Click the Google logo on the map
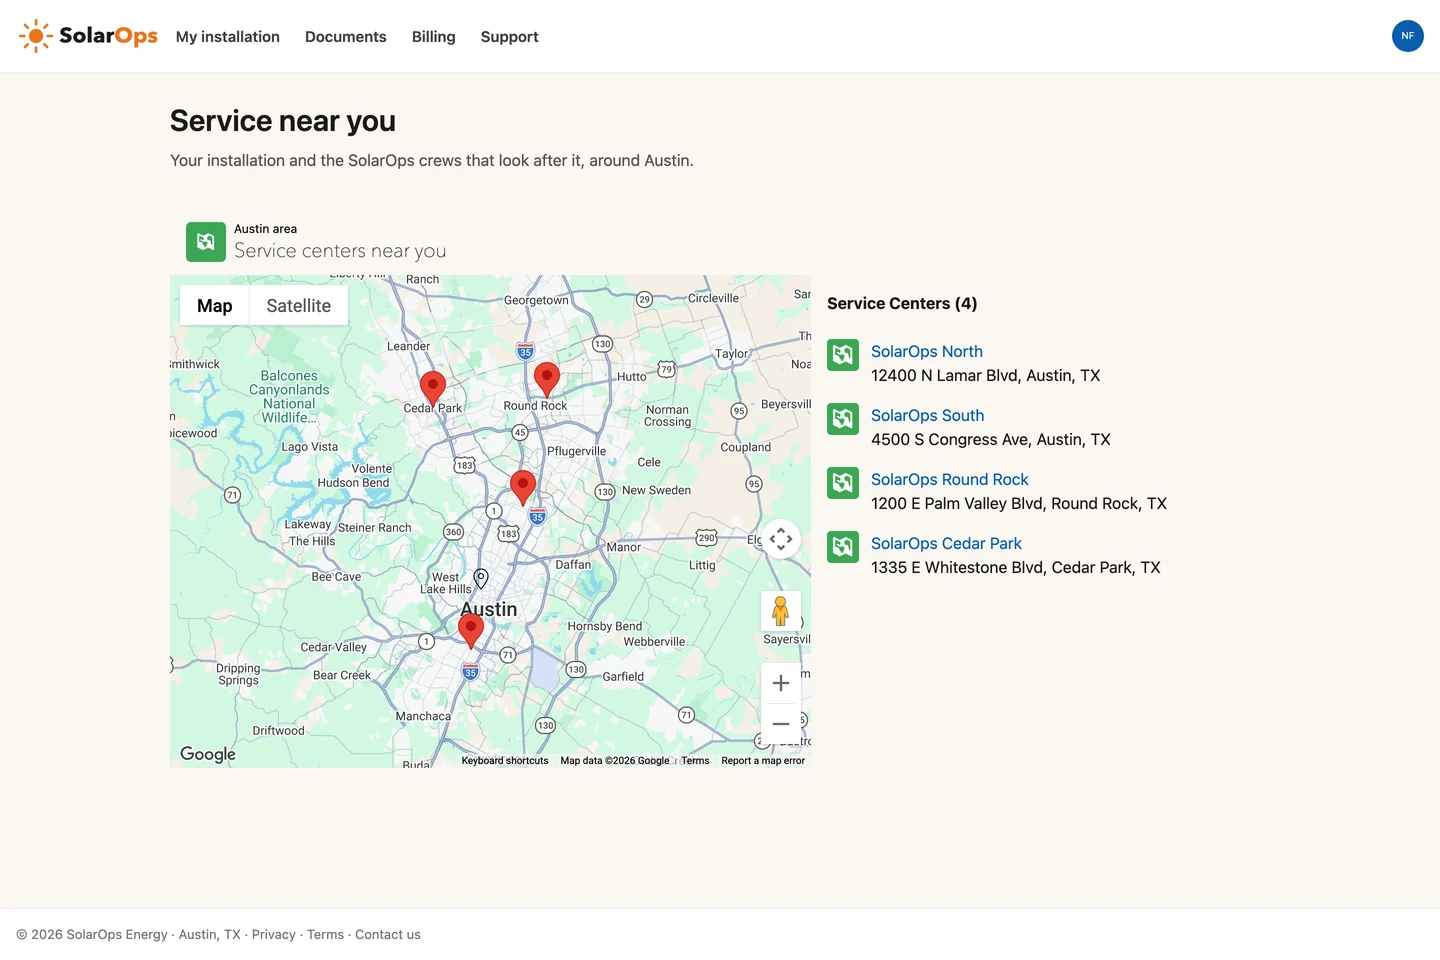The height and width of the screenshot is (960, 1440). coord(208,754)
